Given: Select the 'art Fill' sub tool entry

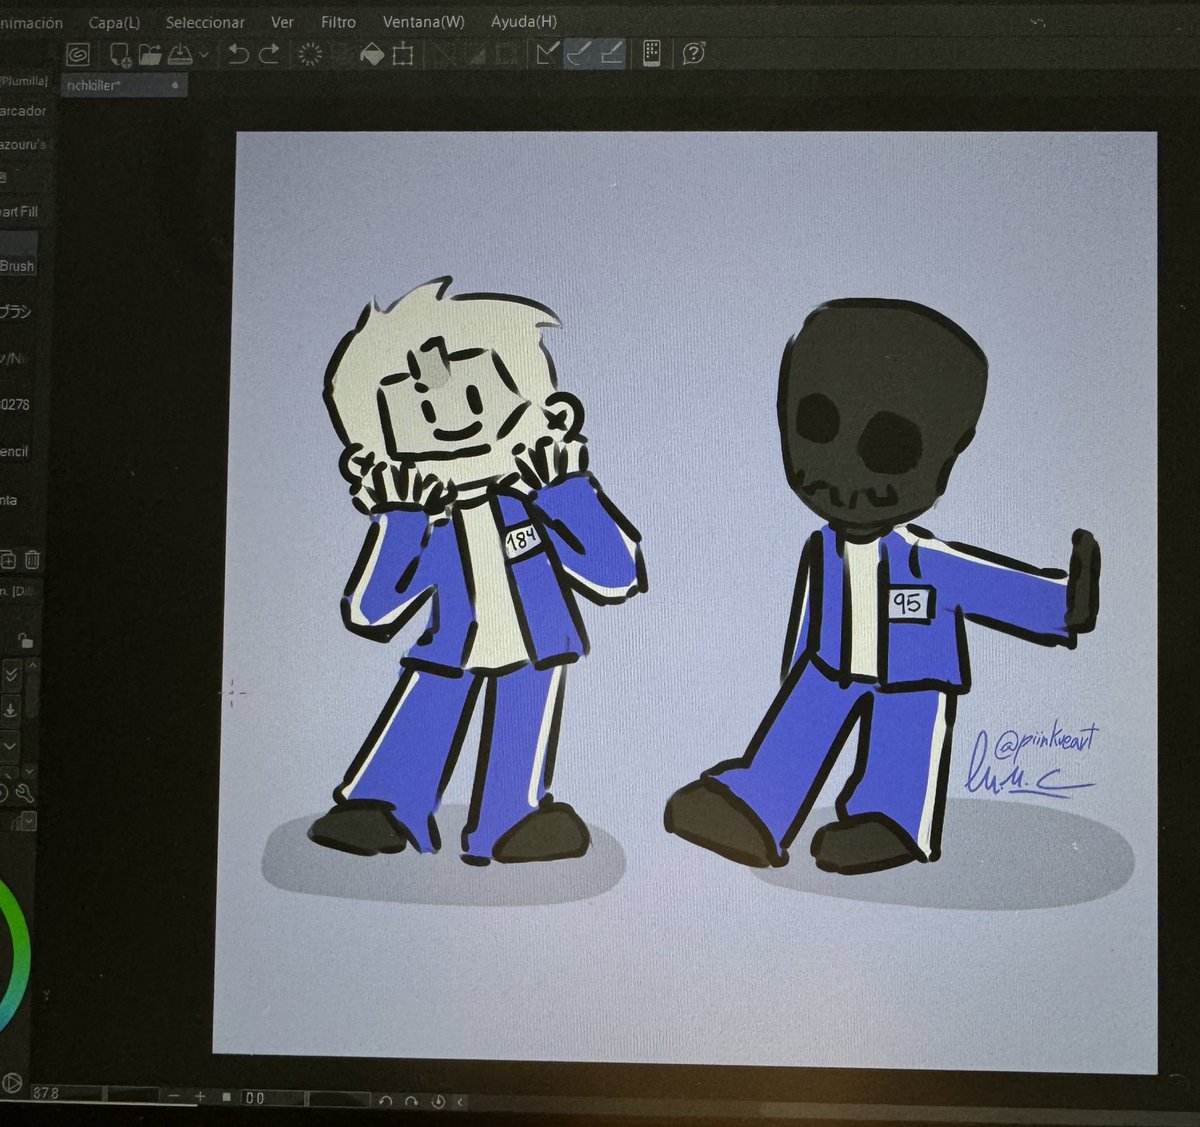Looking at the screenshot, I should pos(19,212).
